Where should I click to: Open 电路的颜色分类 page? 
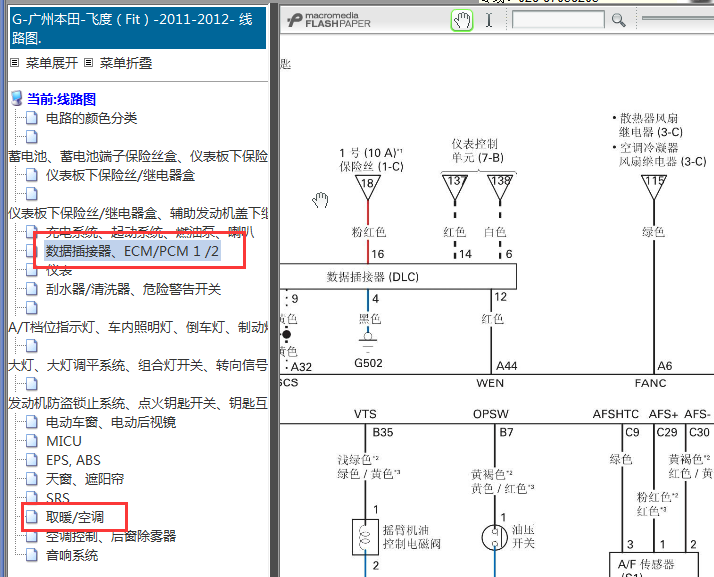coord(91,118)
